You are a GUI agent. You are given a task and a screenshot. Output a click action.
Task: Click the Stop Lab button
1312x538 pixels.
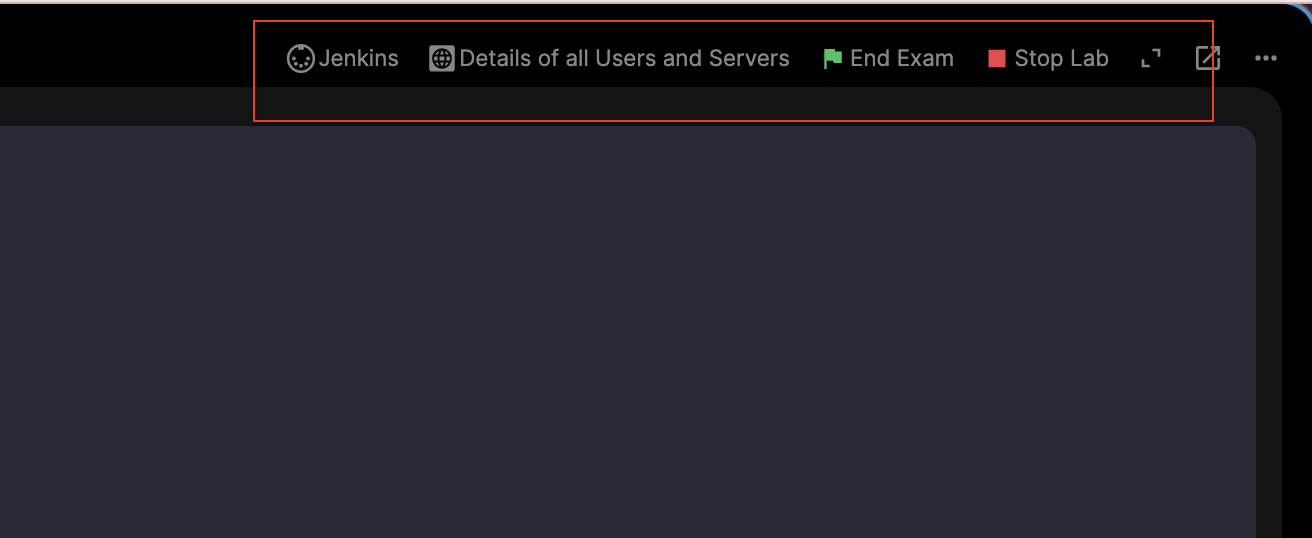pyautogui.click(x=1048, y=59)
